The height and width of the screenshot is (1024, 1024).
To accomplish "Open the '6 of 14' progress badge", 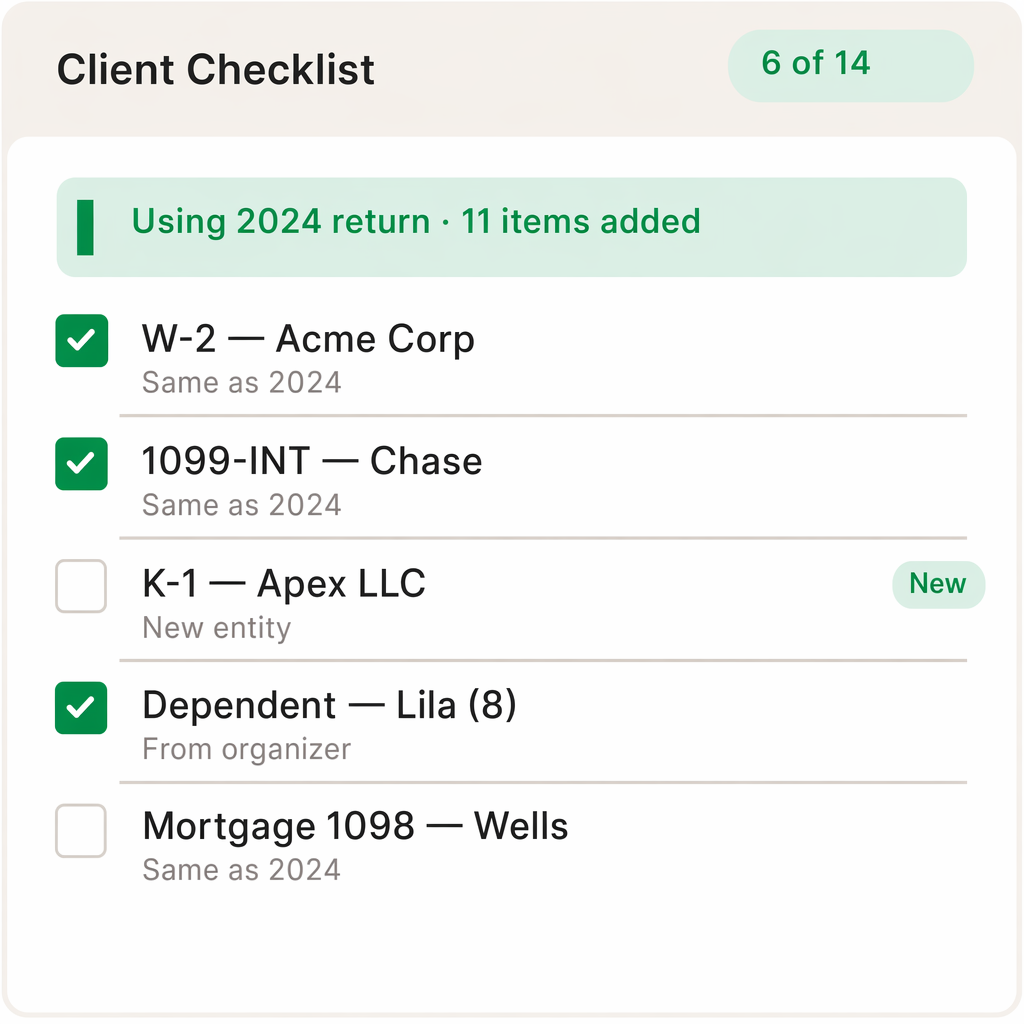I will tap(850, 65).
